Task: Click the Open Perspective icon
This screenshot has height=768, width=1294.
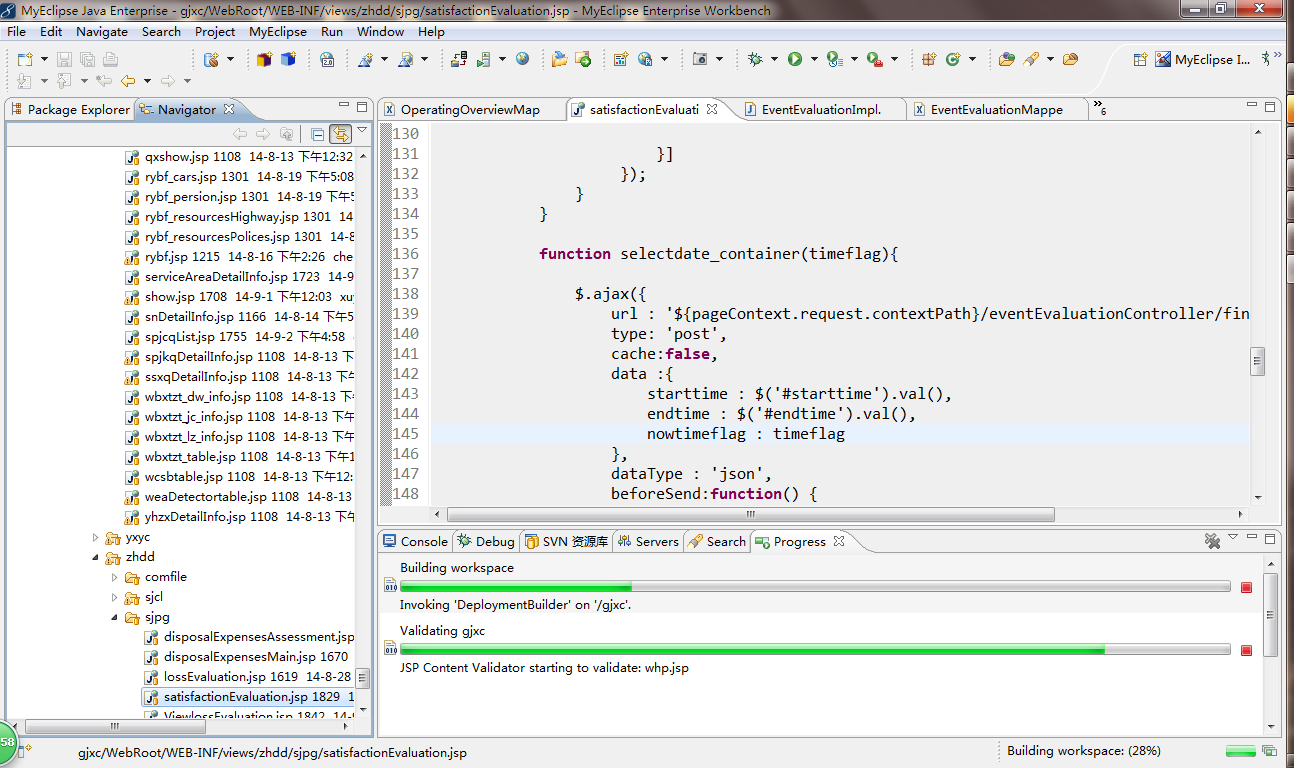Action: coord(1140,60)
